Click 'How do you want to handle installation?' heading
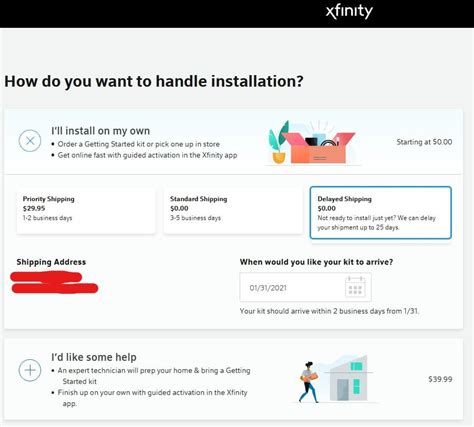 click(154, 81)
